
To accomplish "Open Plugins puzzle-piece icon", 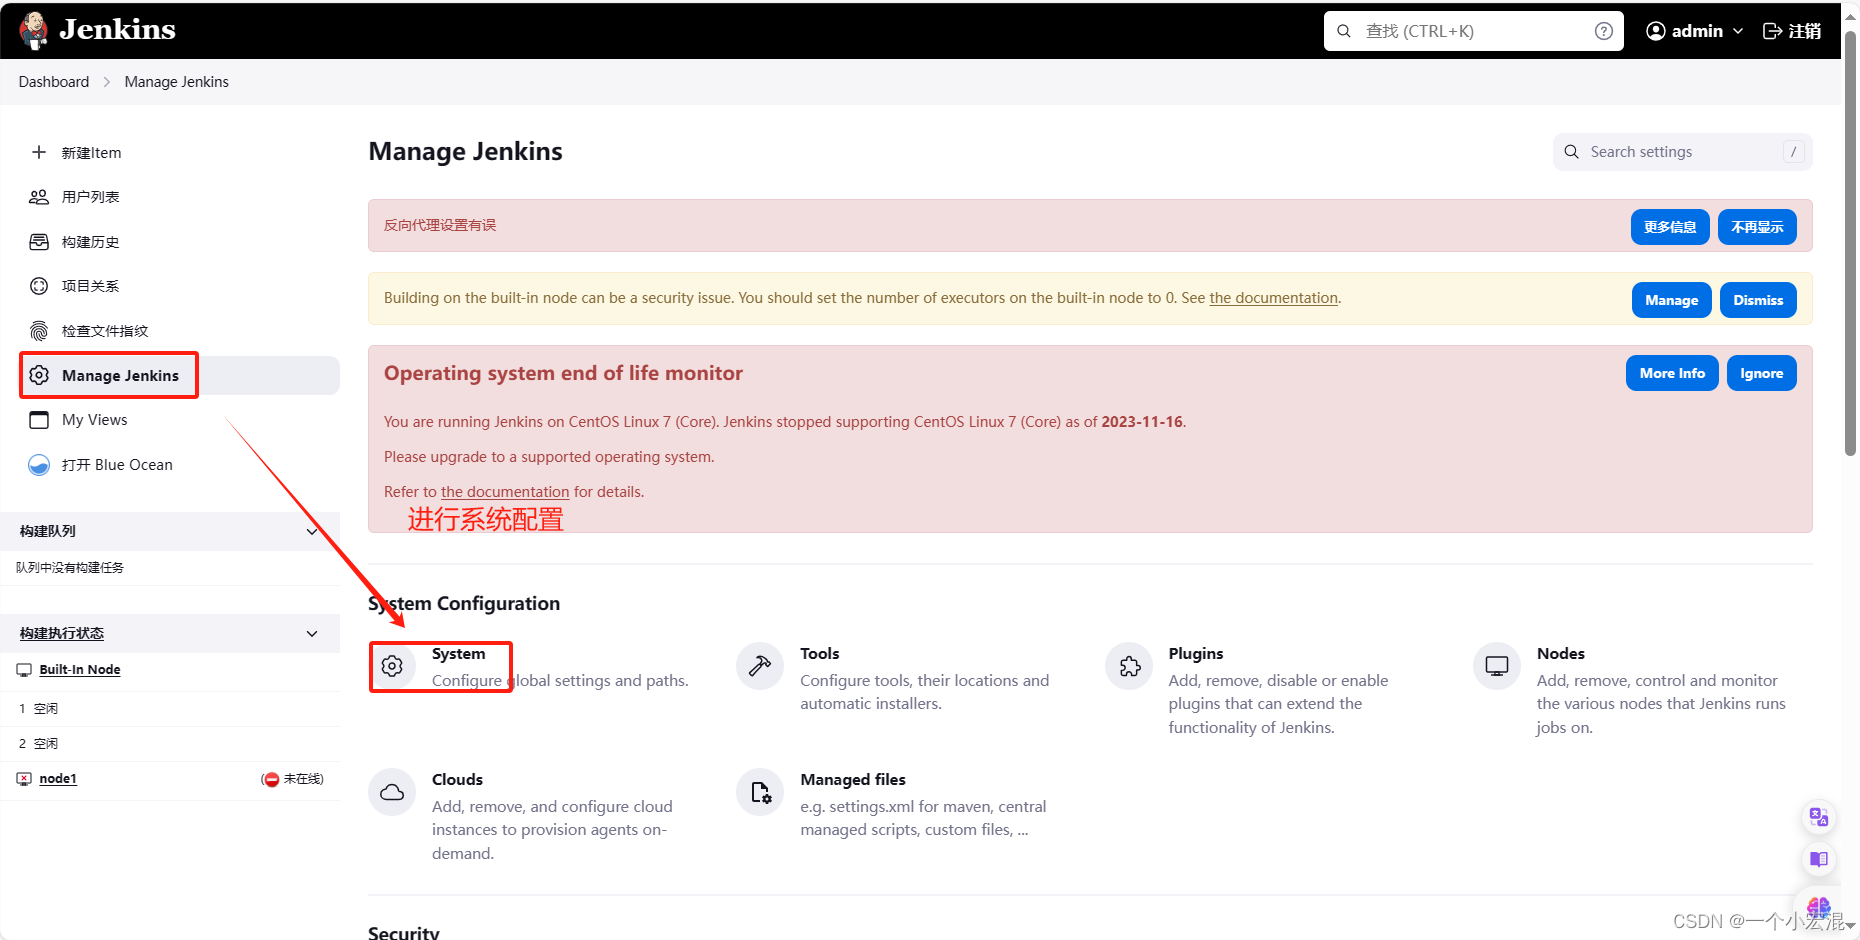I will pyautogui.click(x=1128, y=666).
